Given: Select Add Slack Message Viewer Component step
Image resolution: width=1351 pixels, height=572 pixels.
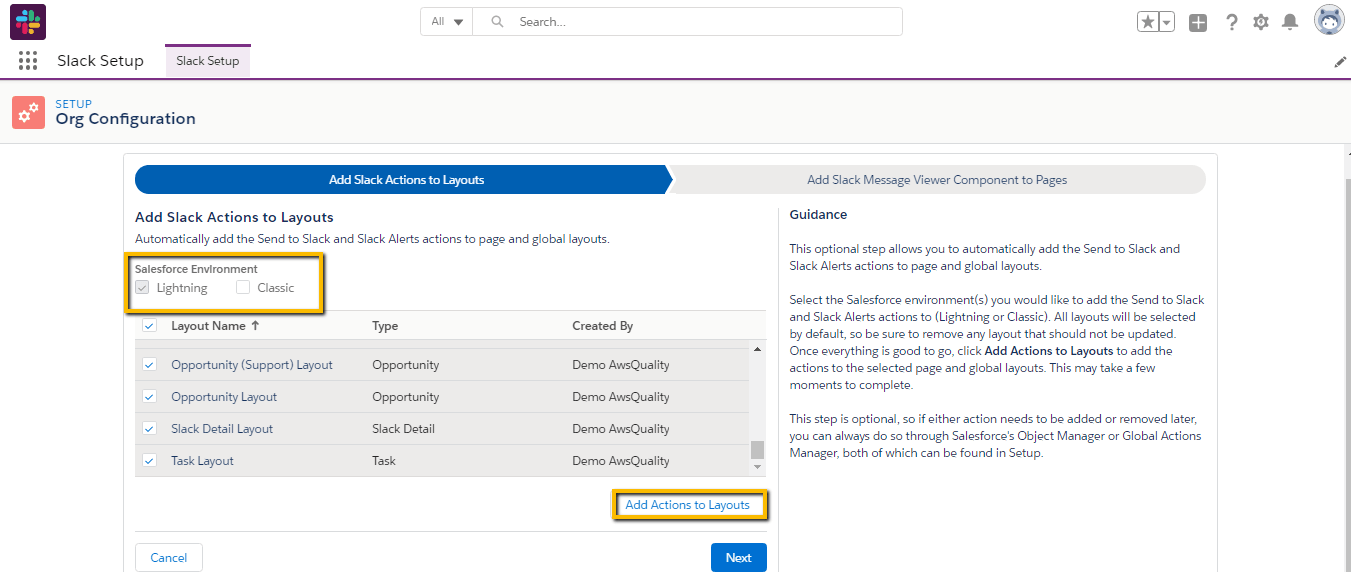Looking at the screenshot, I should point(936,180).
